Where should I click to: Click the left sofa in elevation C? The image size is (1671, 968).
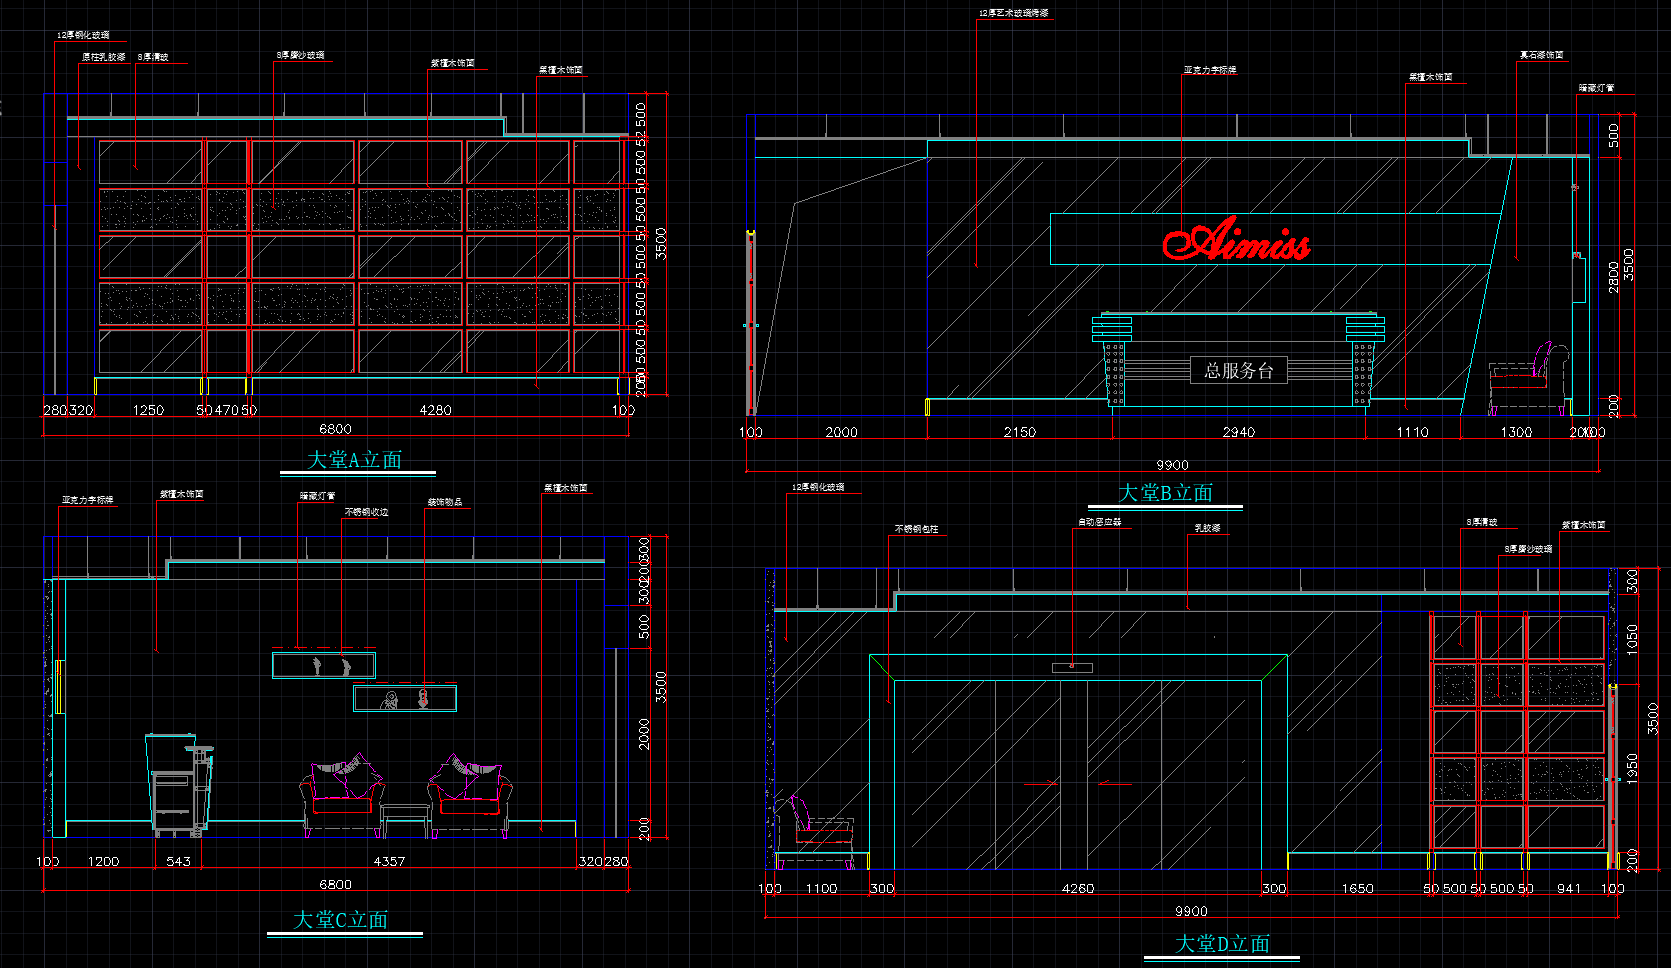[x=342, y=794]
